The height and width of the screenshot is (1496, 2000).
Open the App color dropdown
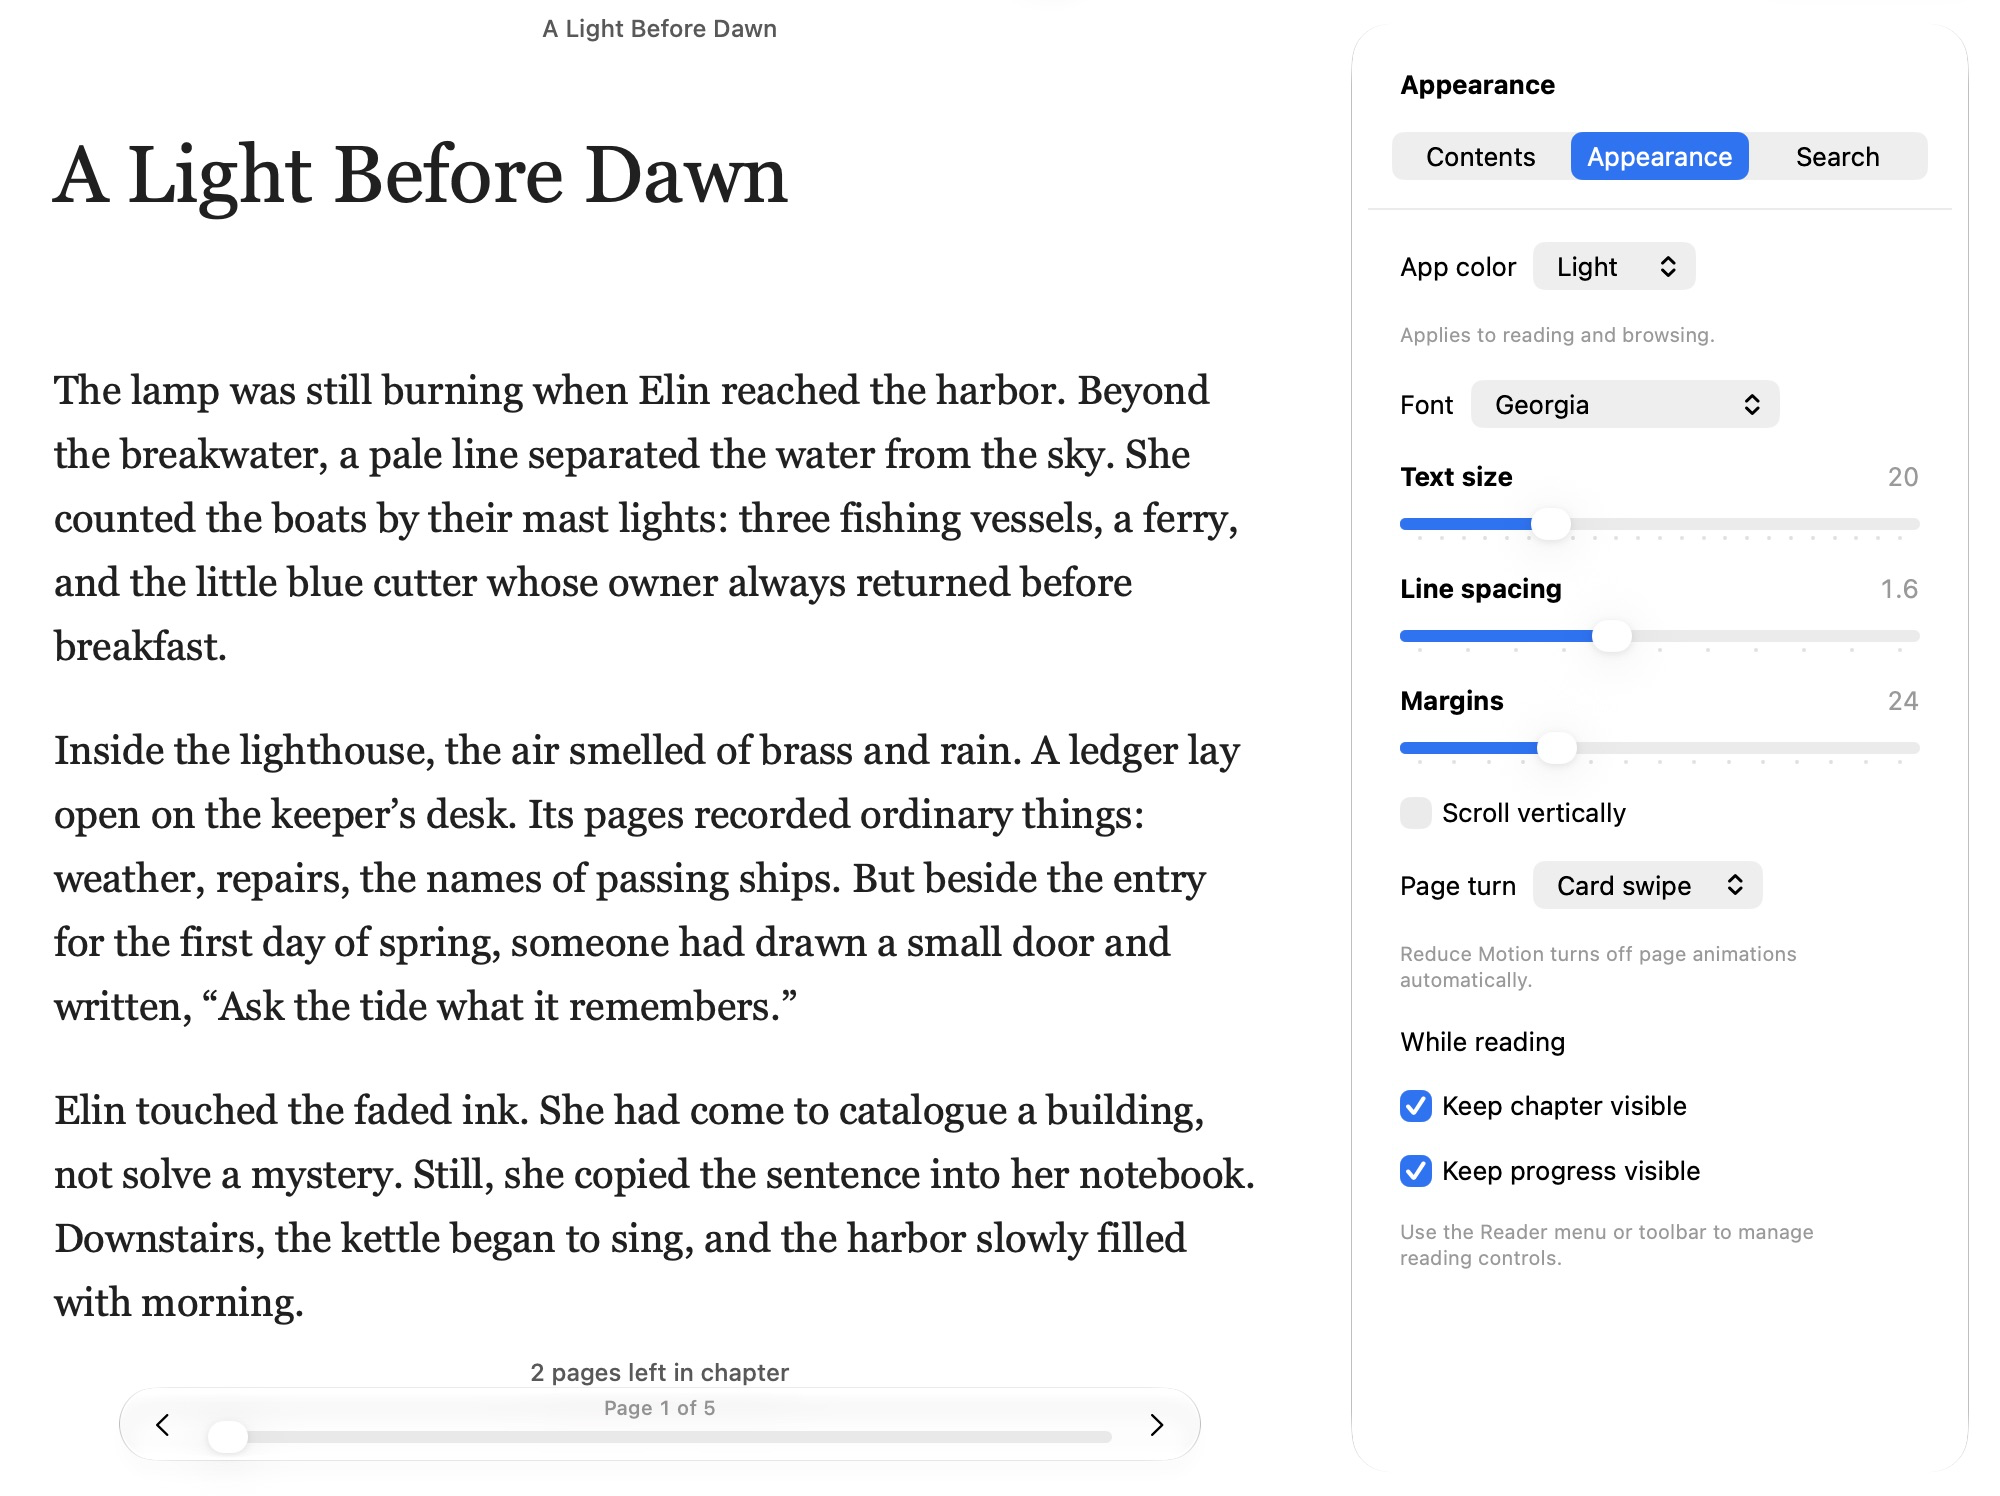[1614, 267]
